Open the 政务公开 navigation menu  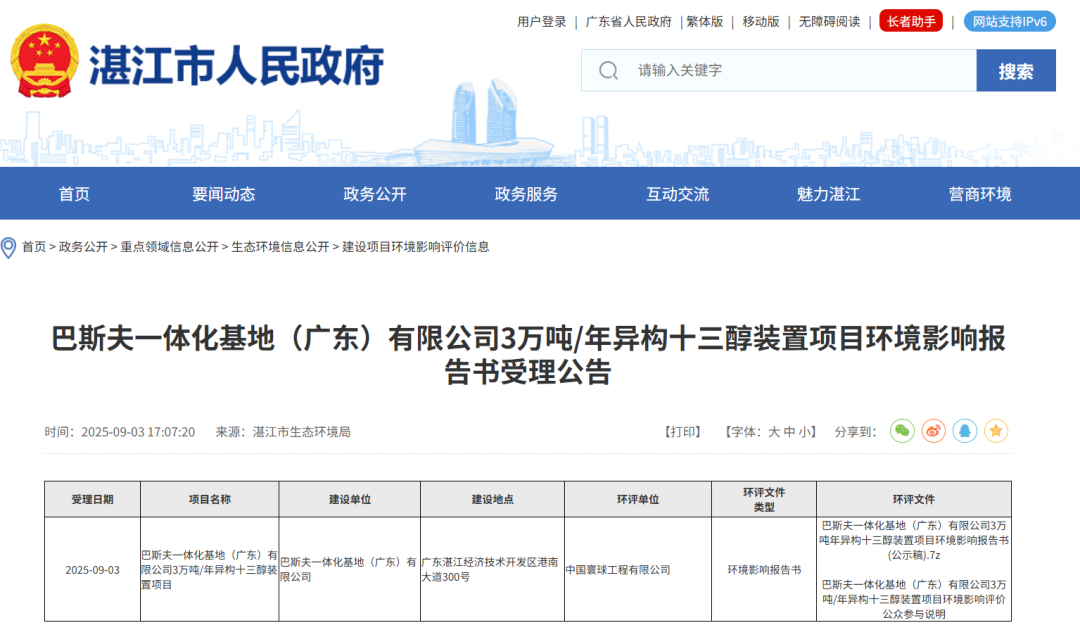coord(375,195)
